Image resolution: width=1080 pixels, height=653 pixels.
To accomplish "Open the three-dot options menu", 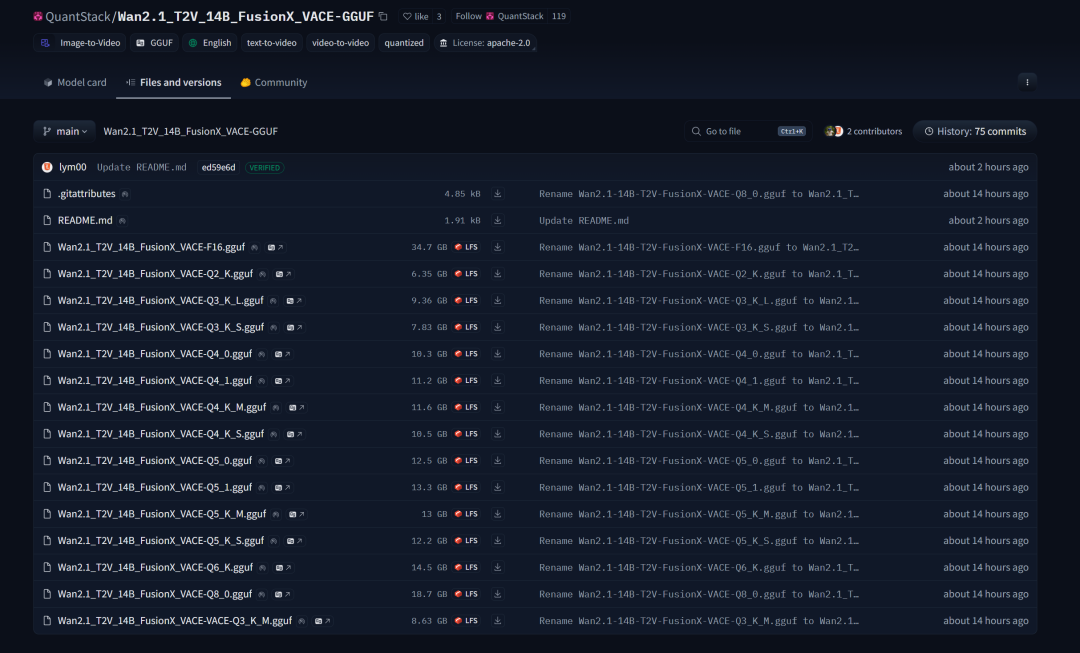I will pyautogui.click(x=1027, y=82).
